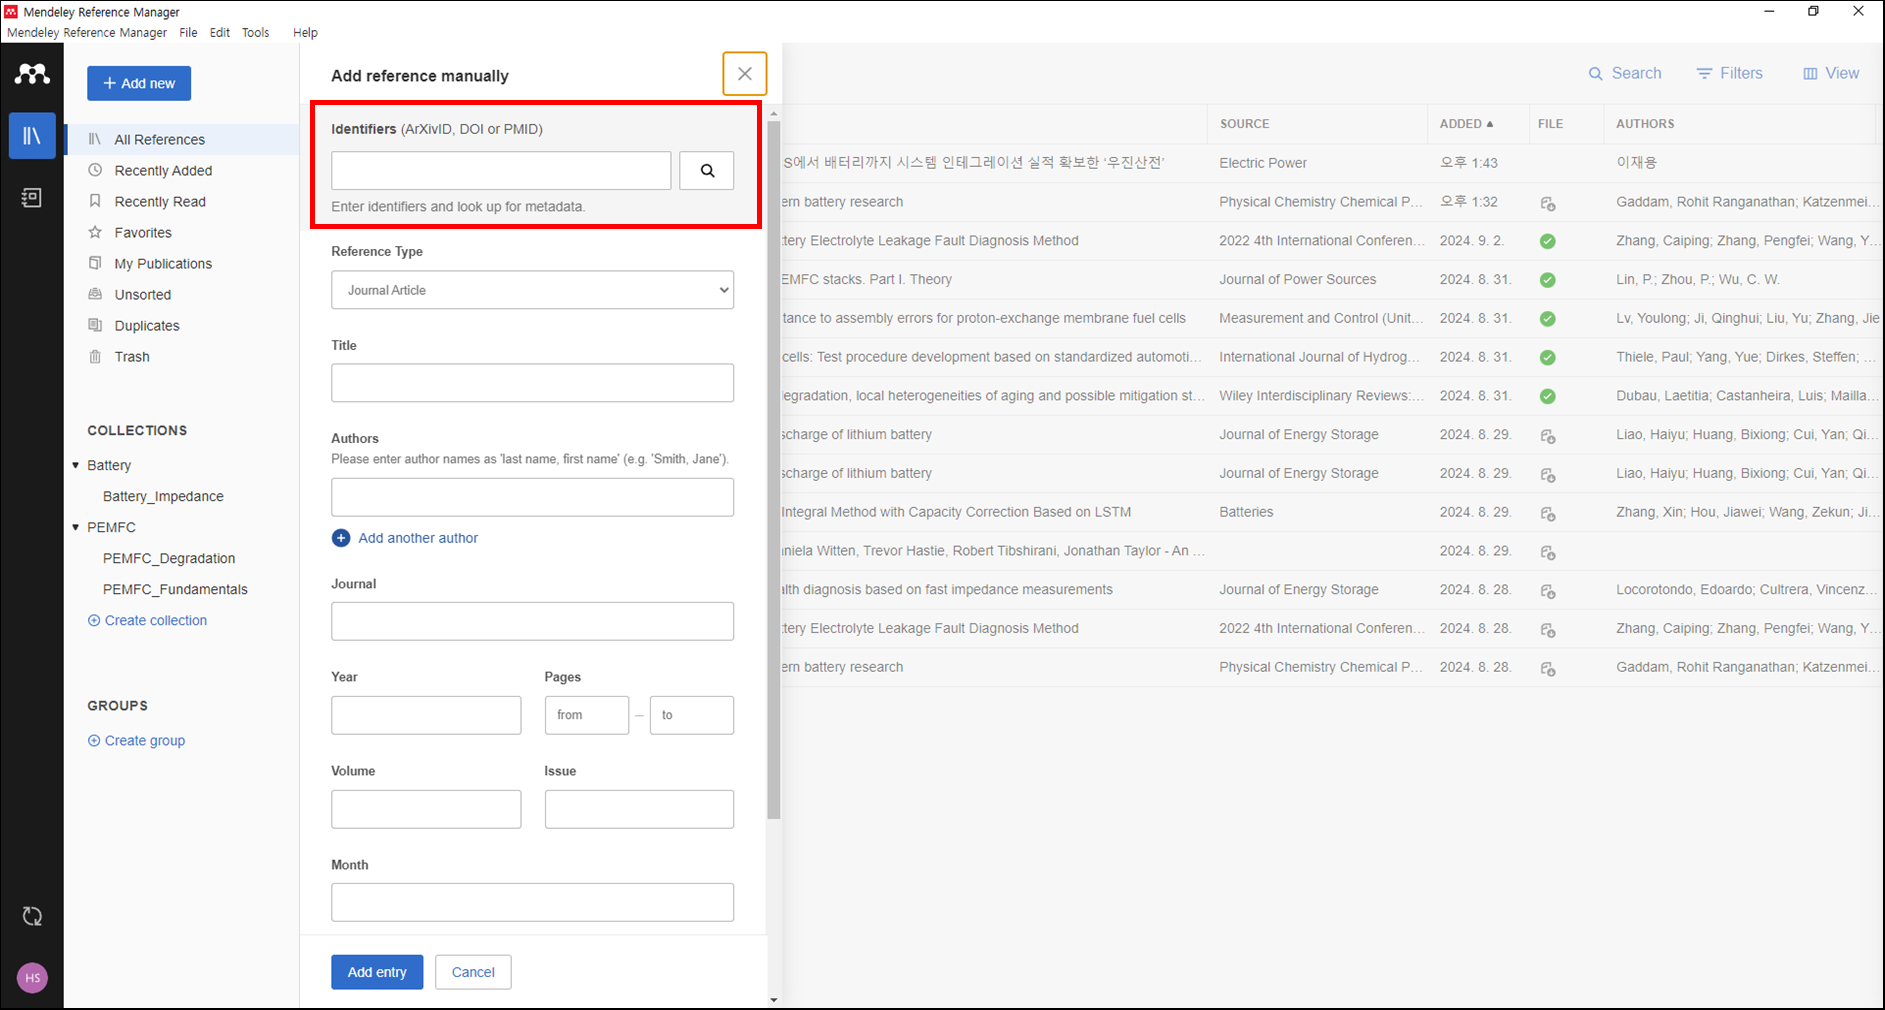Open the File menu

pos(188,32)
